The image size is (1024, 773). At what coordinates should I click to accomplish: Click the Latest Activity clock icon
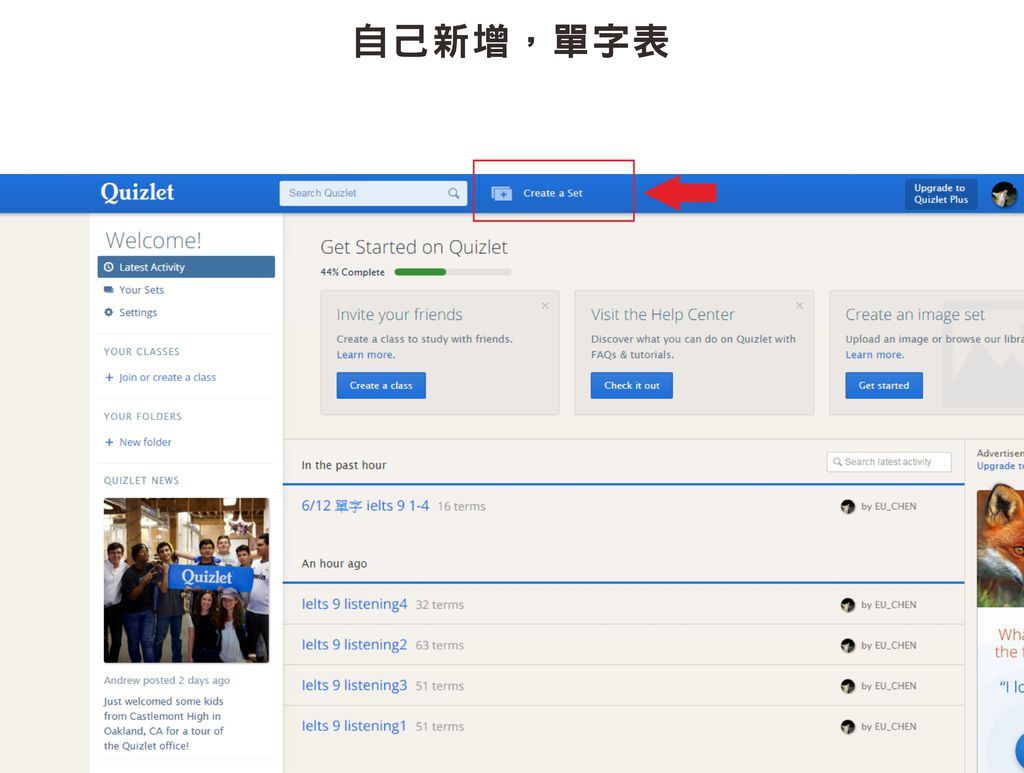point(108,267)
